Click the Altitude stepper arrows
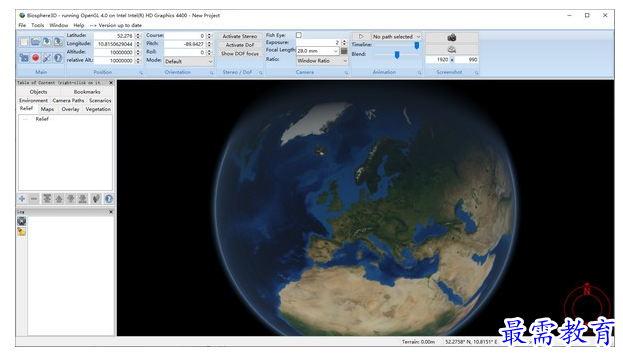 [x=138, y=52]
